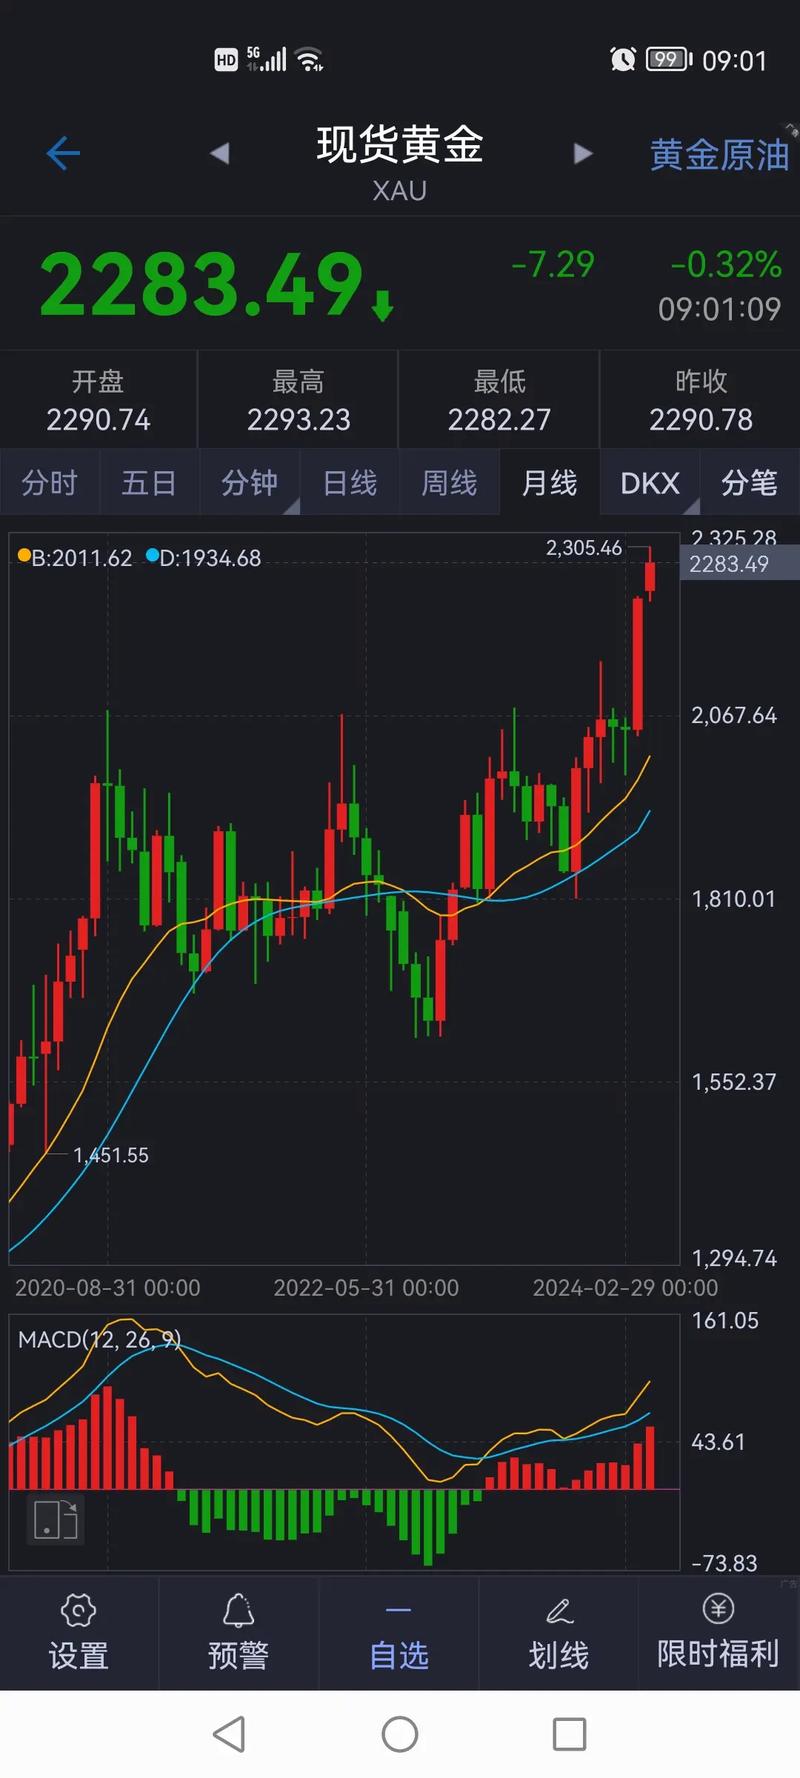
Task: Go to next instrument with right triangle
Action: click(x=582, y=153)
